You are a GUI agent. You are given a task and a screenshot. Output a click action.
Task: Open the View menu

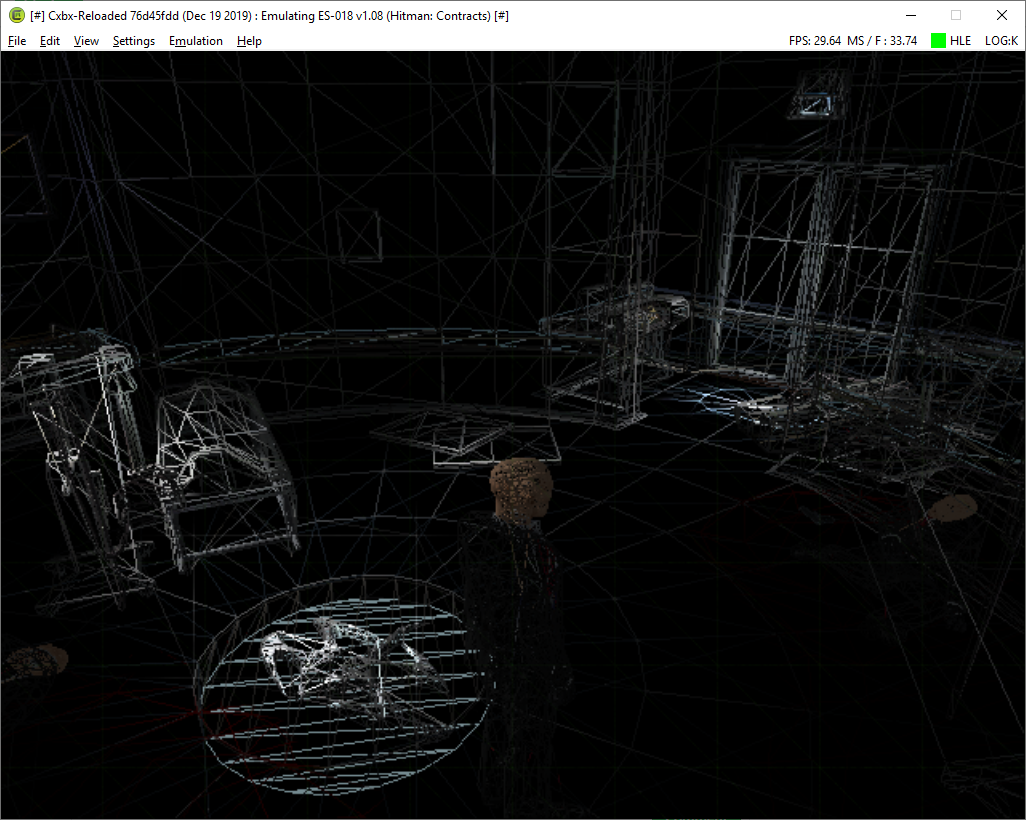pos(86,41)
